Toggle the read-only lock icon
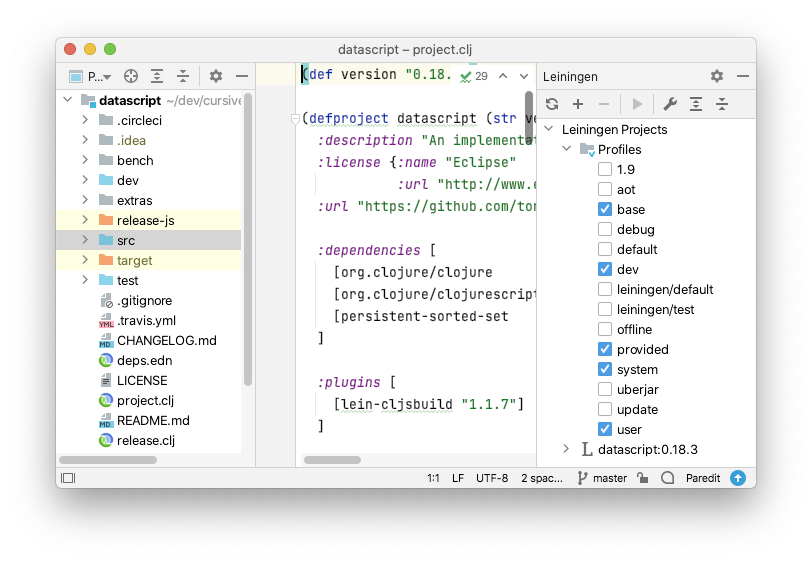 click(x=643, y=478)
